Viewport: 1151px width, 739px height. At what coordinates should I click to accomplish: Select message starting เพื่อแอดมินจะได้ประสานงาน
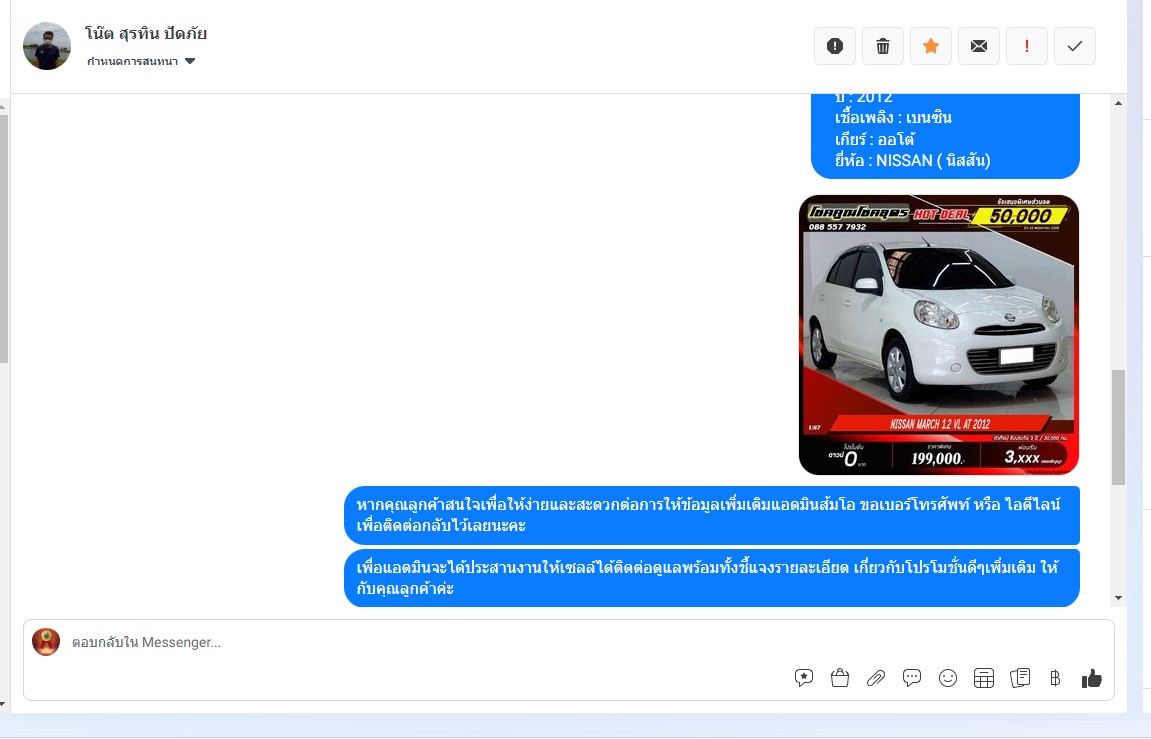click(x=711, y=578)
